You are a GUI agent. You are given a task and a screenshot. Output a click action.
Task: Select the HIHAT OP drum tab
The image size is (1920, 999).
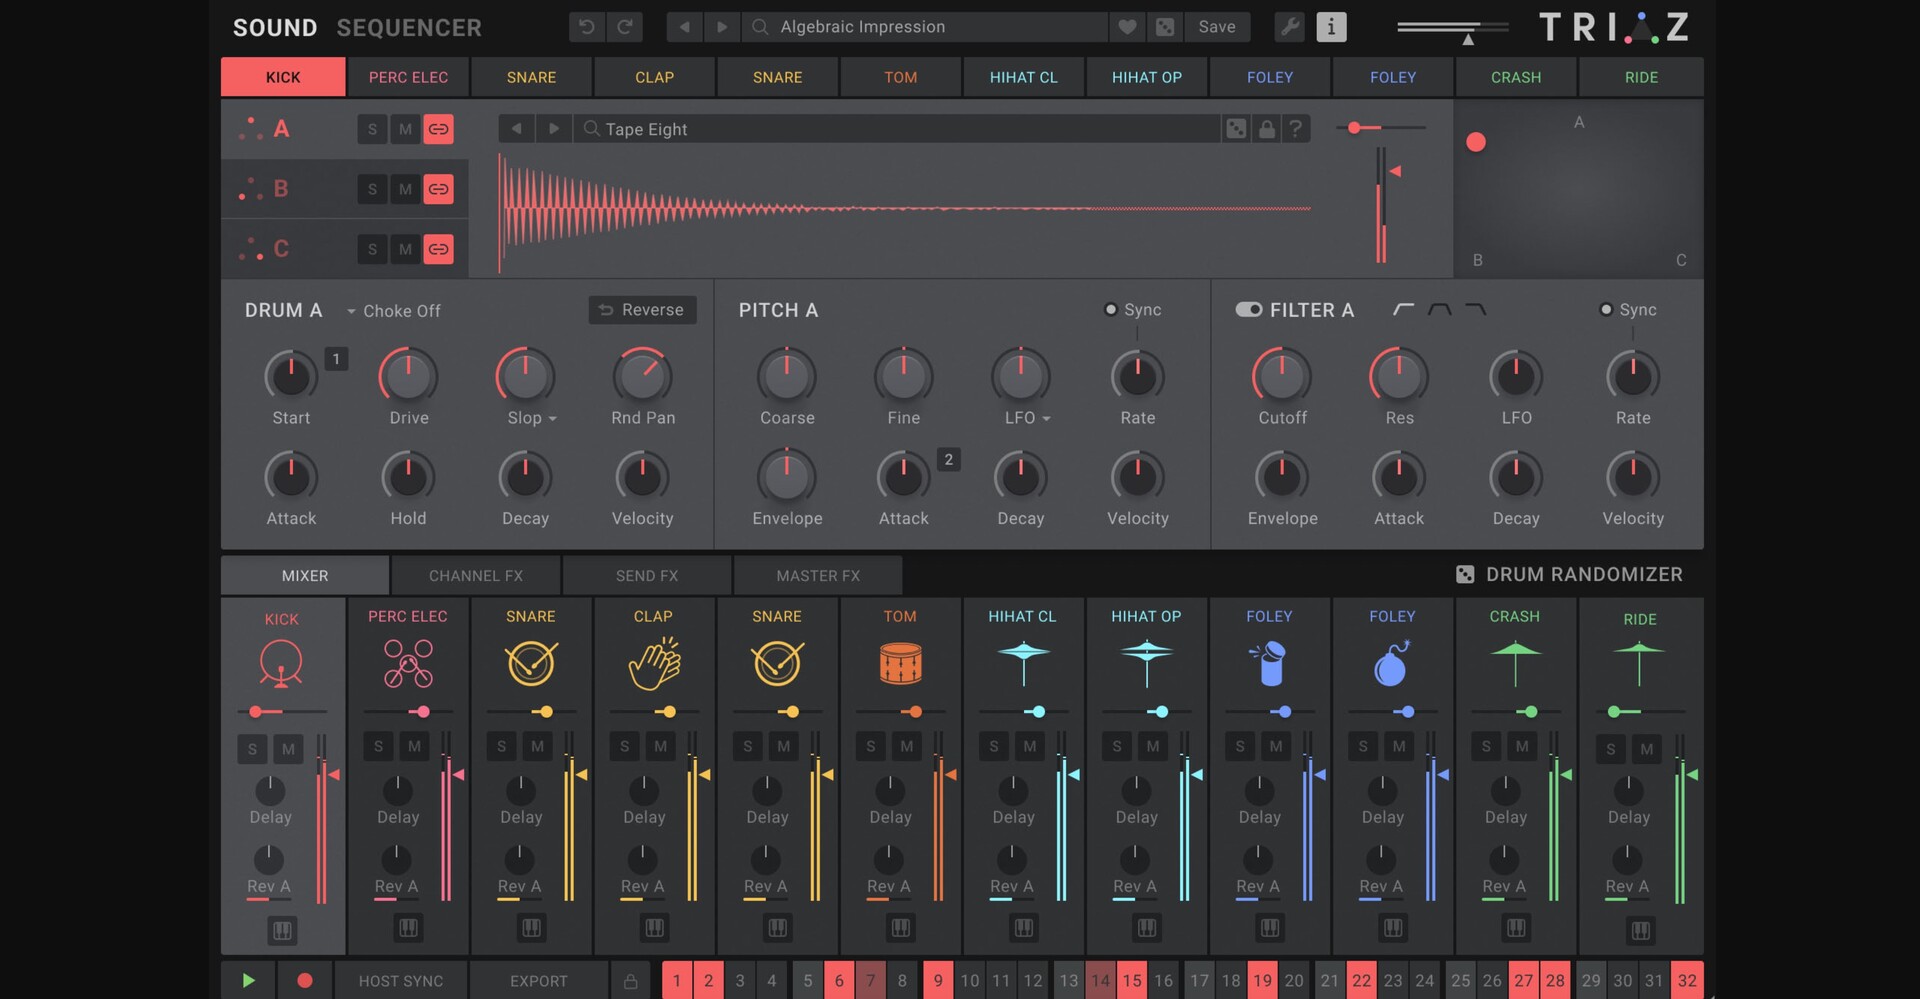[1146, 77]
